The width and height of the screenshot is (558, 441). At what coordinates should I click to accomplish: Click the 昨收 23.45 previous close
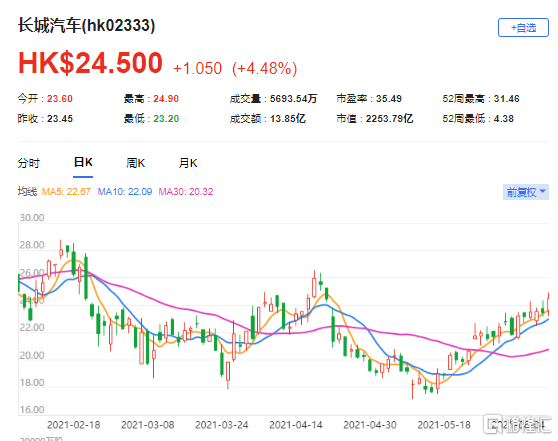click(45, 119)
